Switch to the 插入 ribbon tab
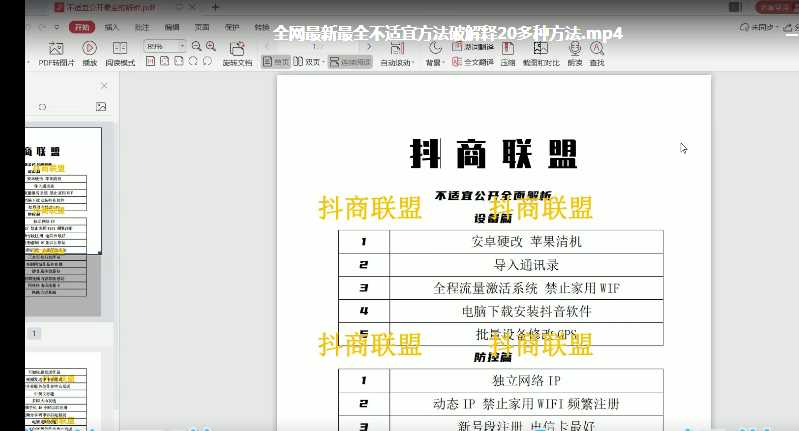Screen dimensions: 799x431 (112, 27)
